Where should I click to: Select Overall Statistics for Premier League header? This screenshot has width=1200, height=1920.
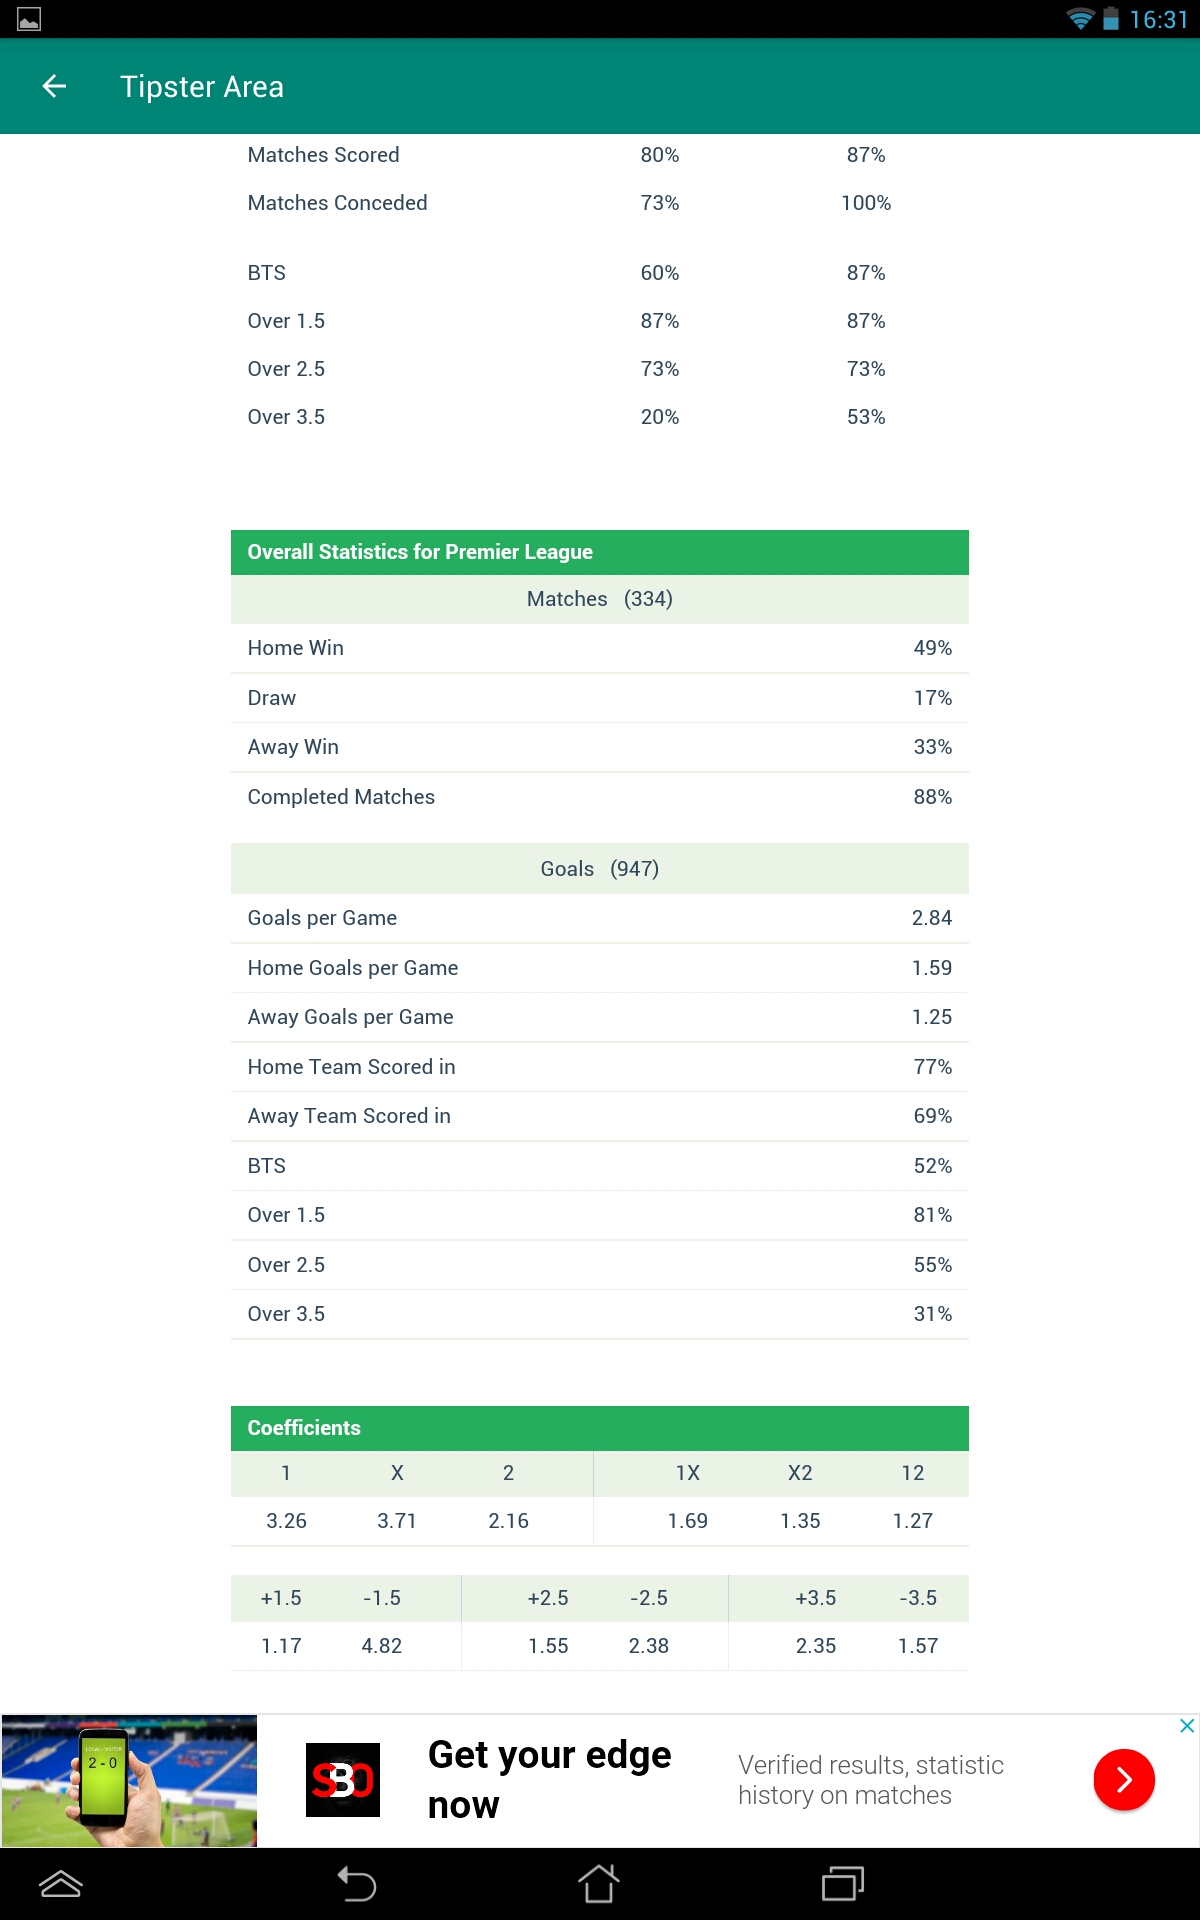600,552
